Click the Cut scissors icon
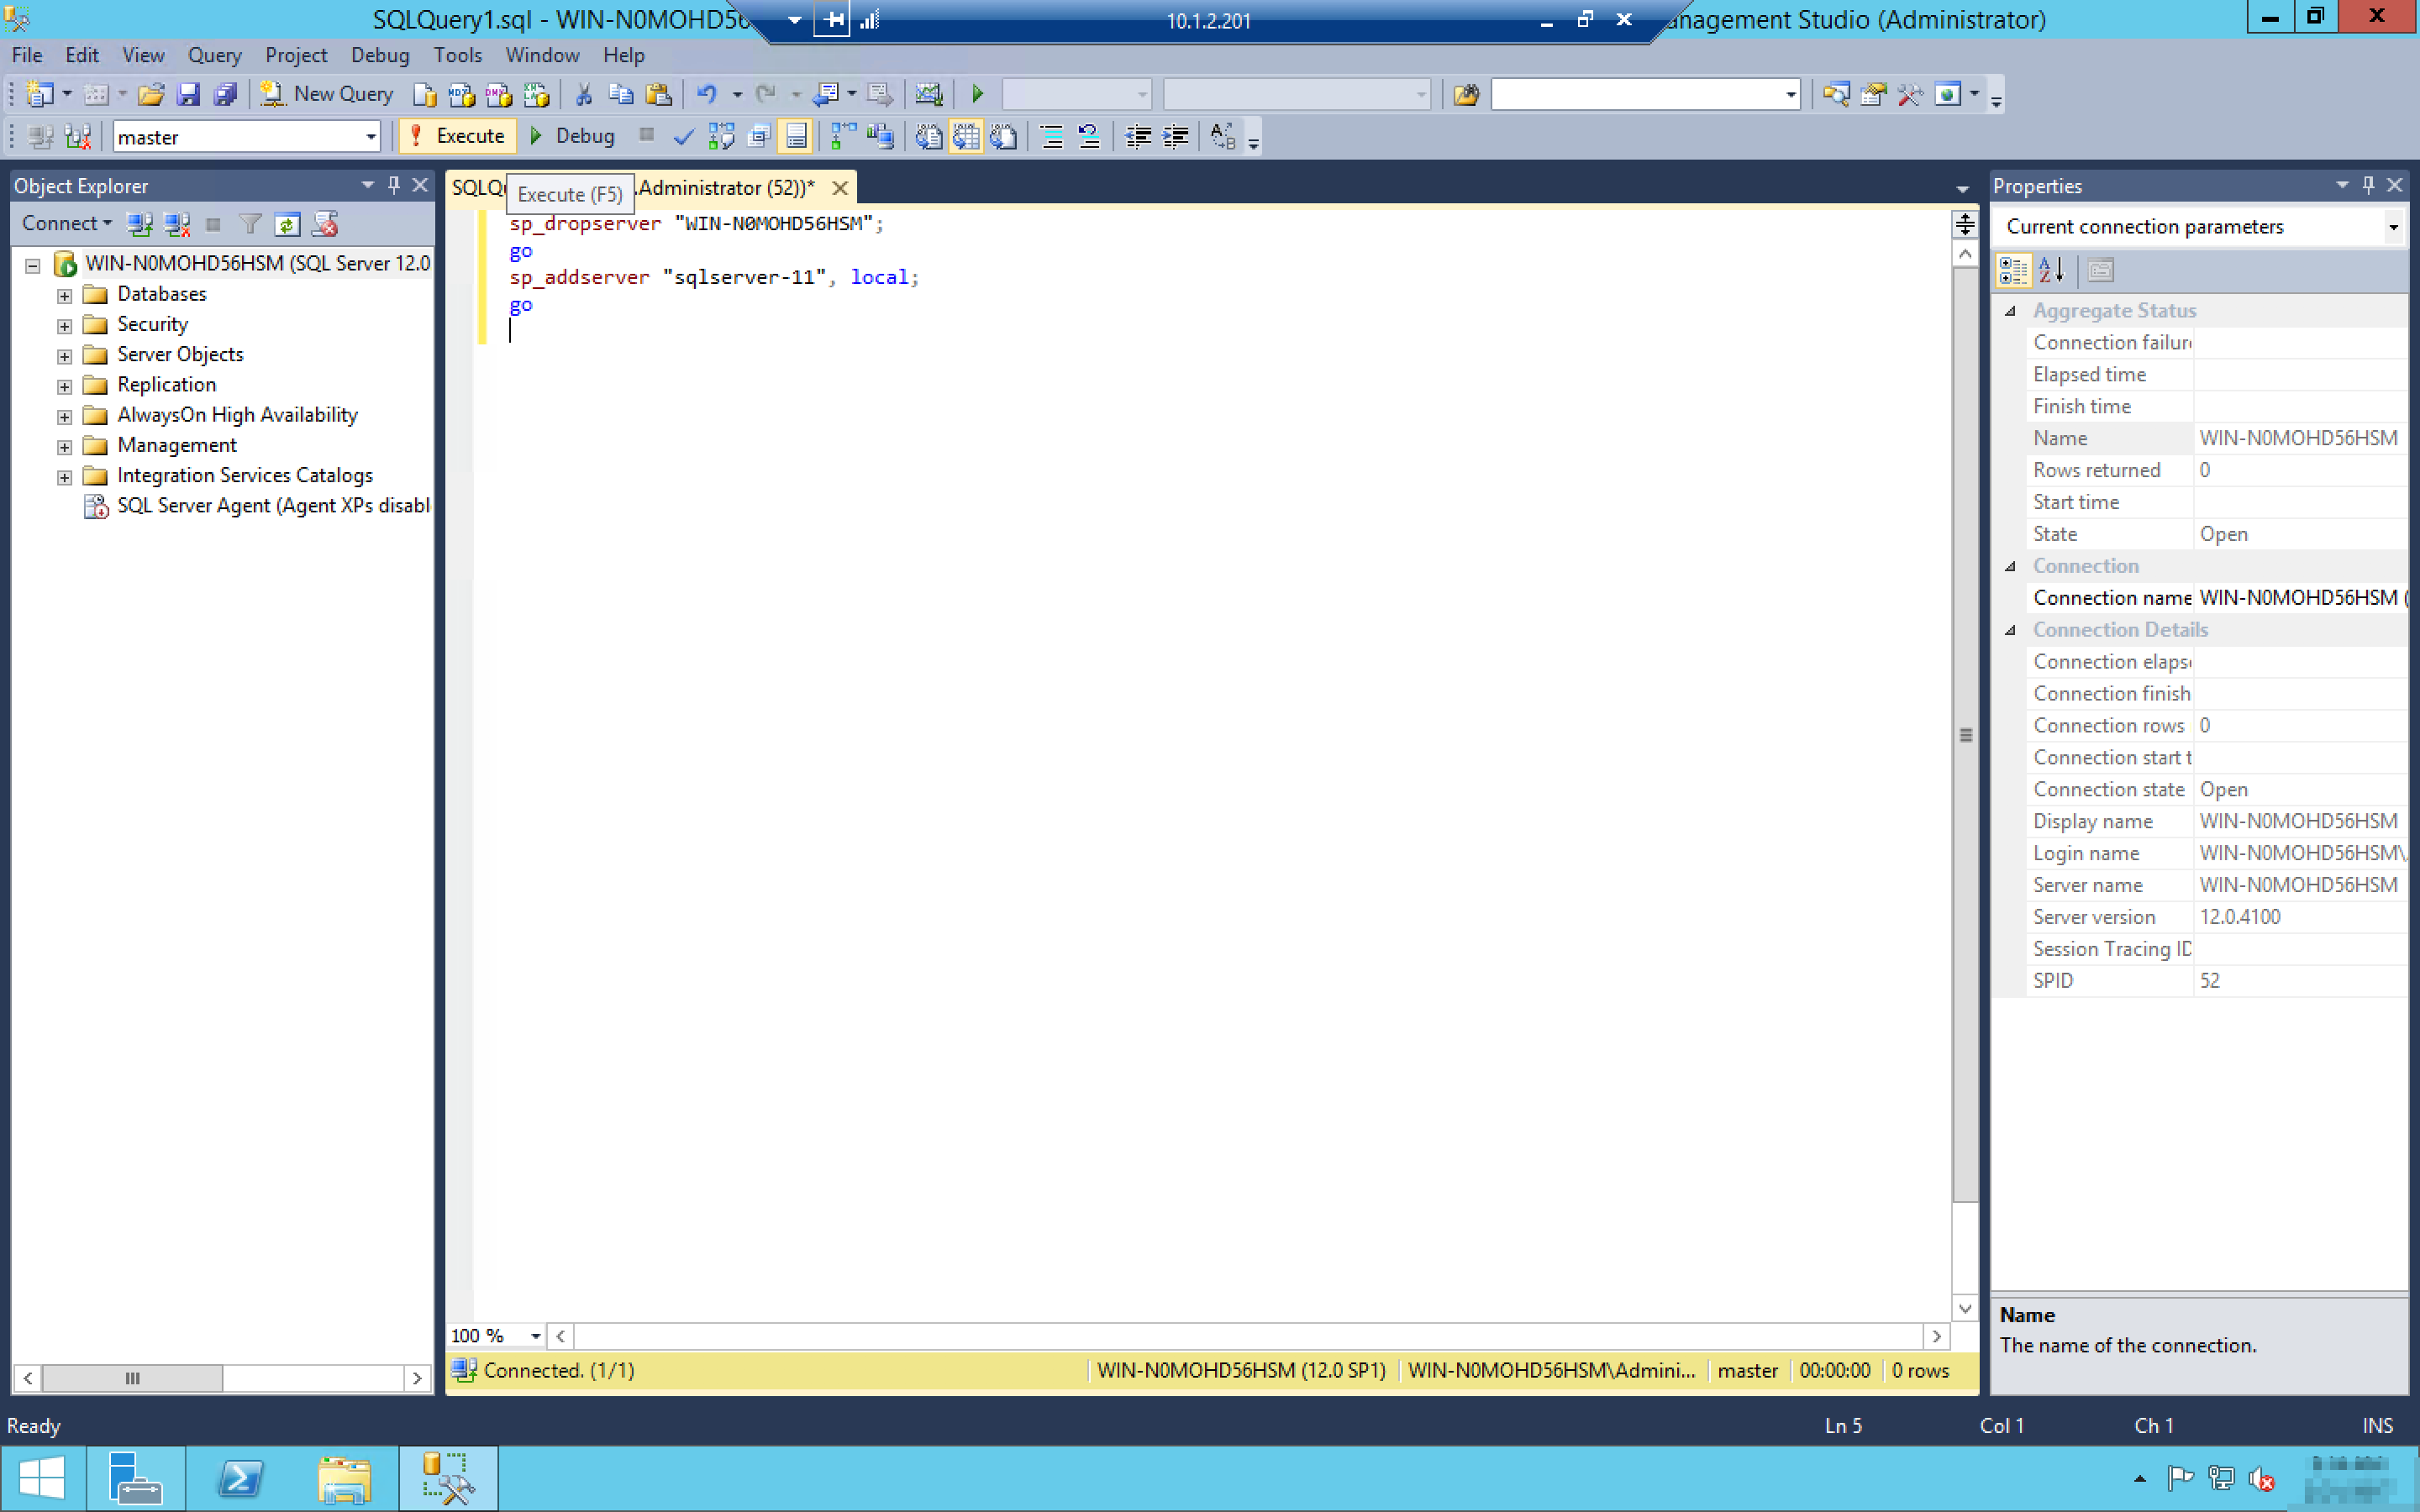2420x1512 pixels. [584, 94]
